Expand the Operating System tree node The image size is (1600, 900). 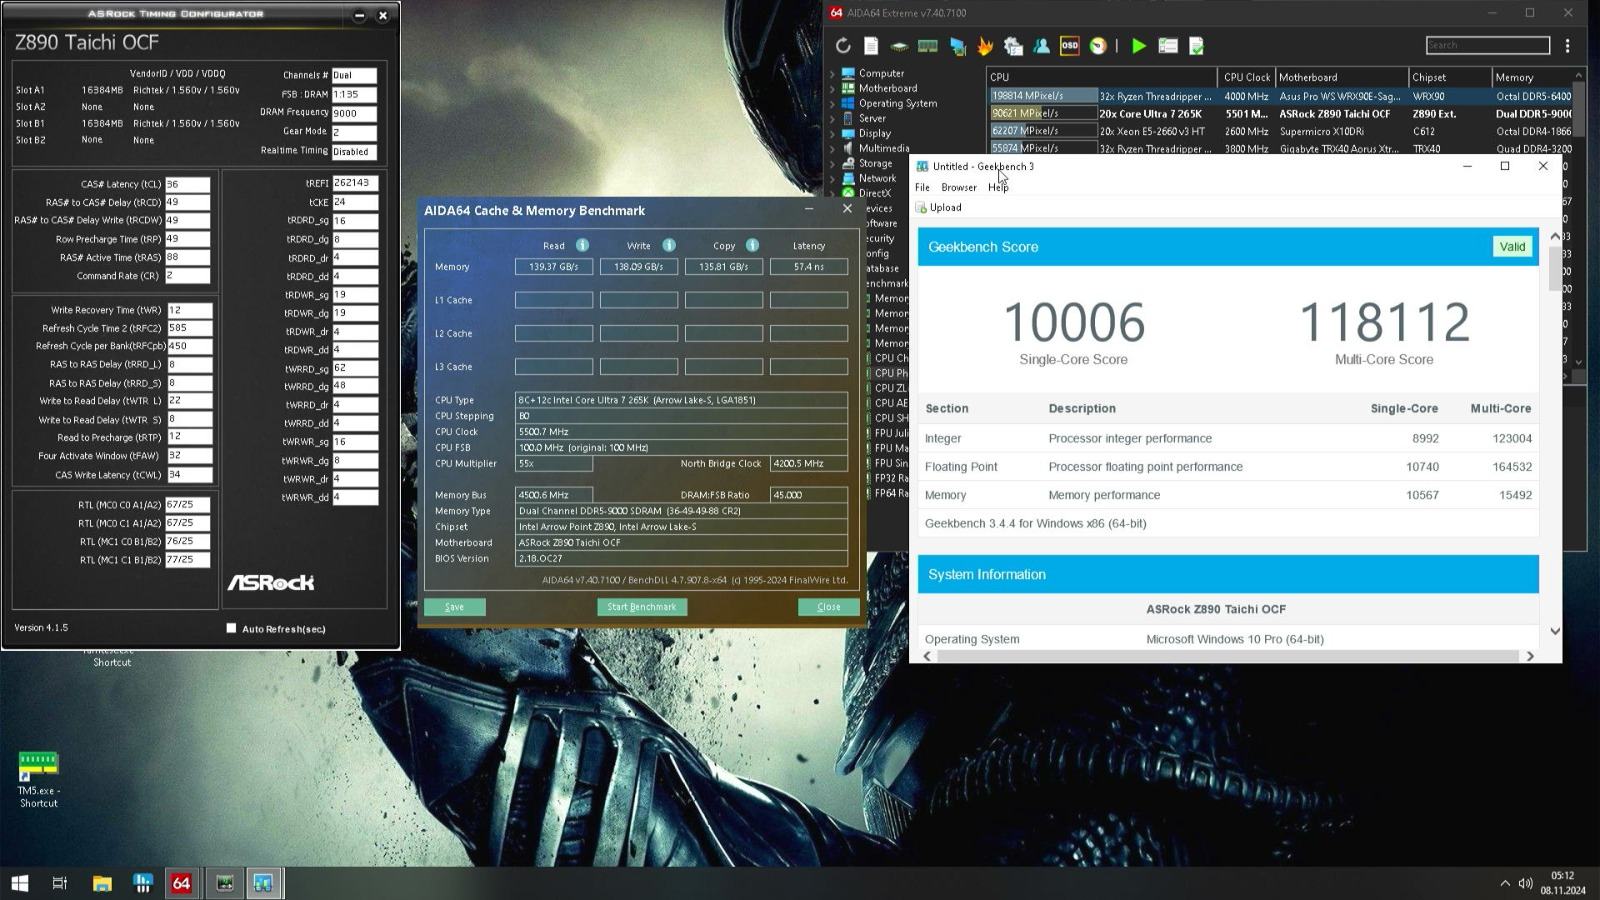click(831, 103)
